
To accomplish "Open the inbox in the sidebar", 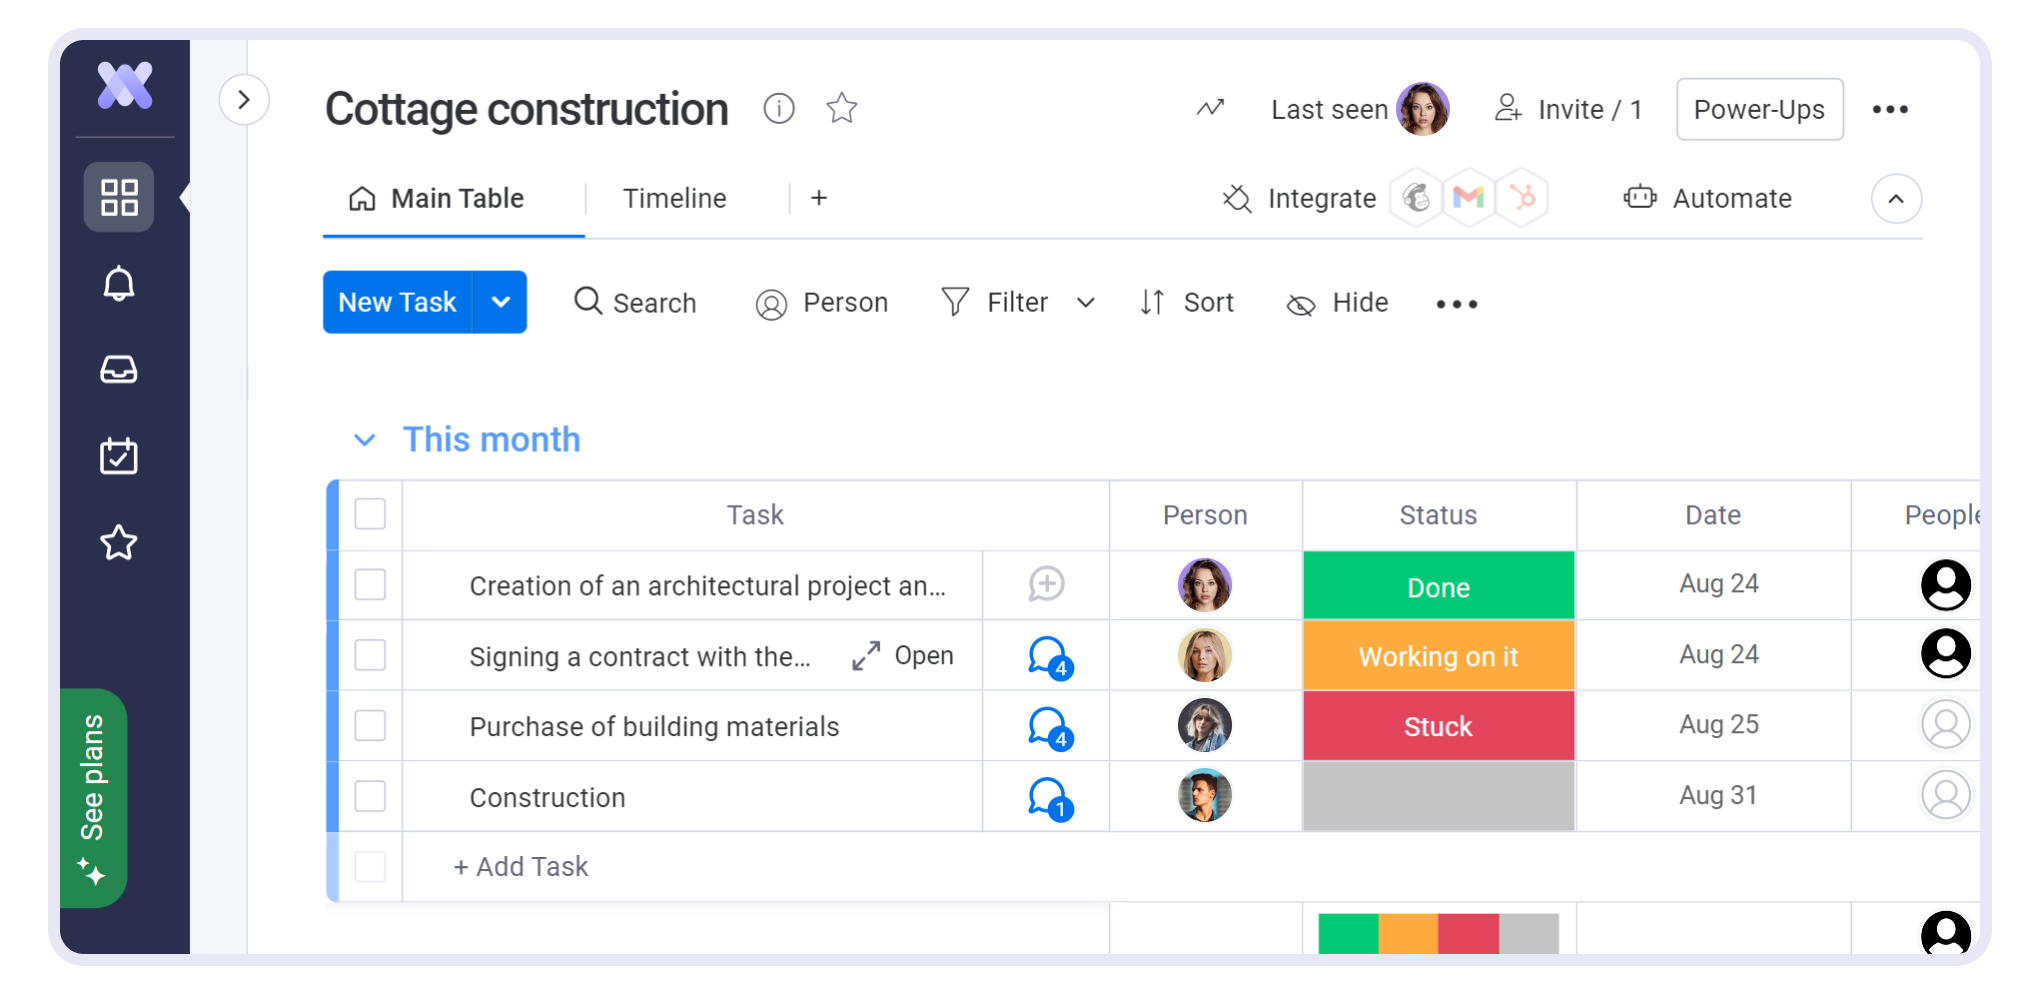I will [x=119, y=369].
